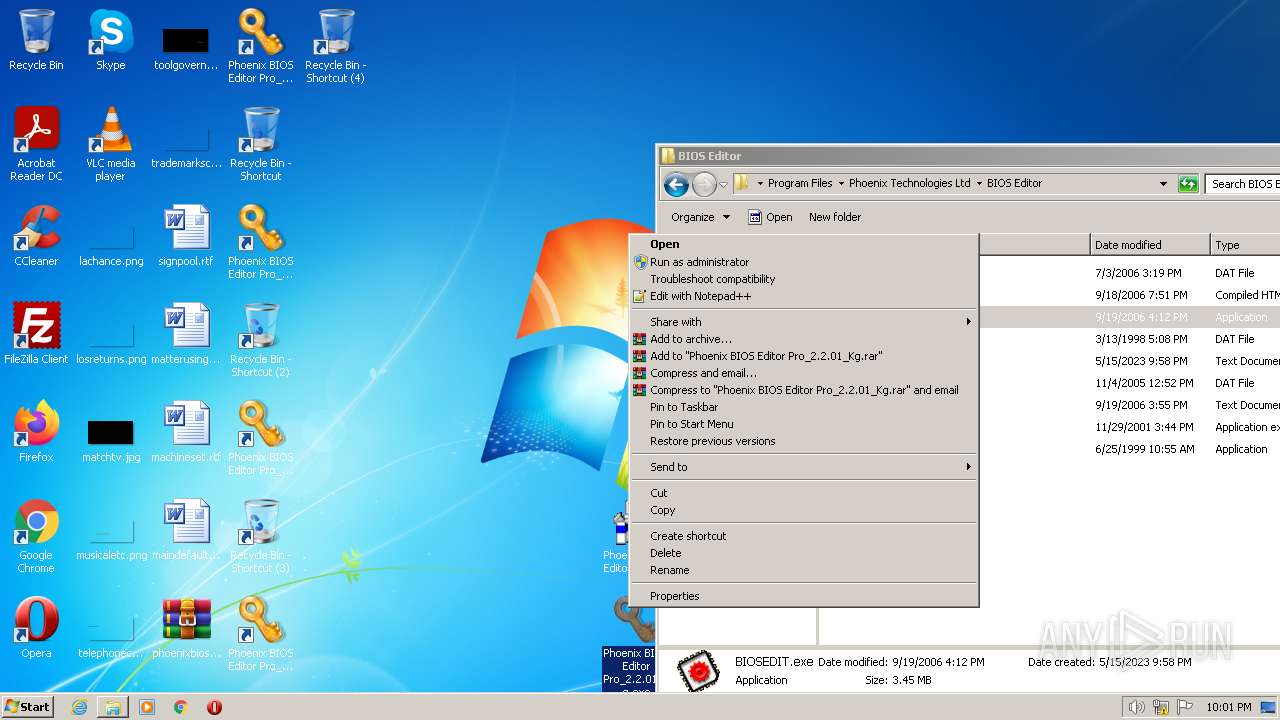Sort by the Type column header
This screenshot has height=720, width=1280.
(1245, 245)
